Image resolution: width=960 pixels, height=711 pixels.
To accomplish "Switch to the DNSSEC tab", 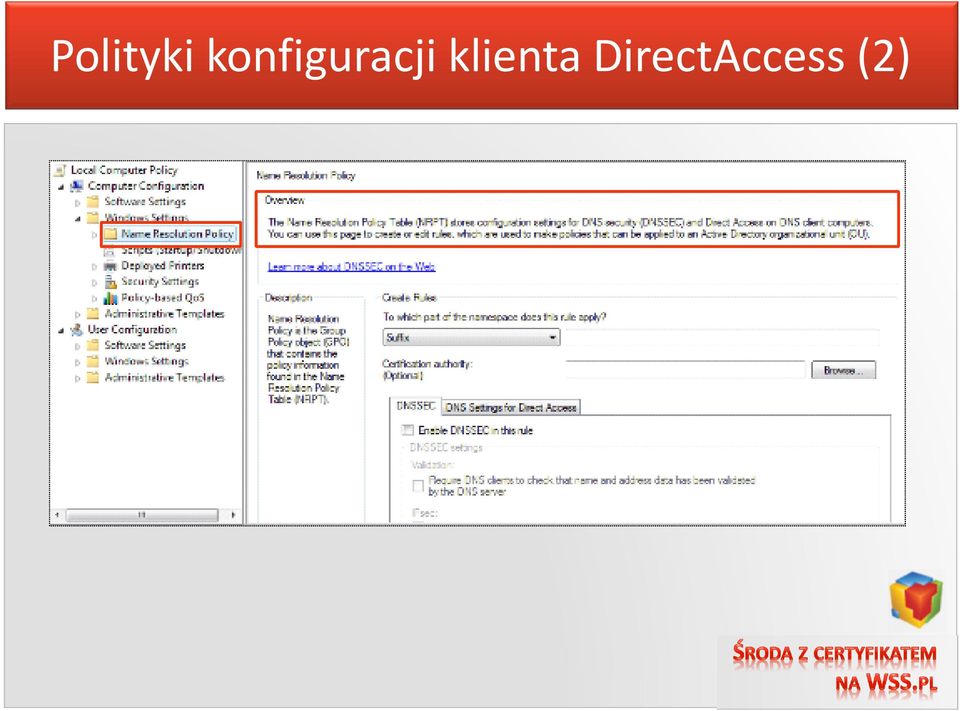I will click(416, 406).
